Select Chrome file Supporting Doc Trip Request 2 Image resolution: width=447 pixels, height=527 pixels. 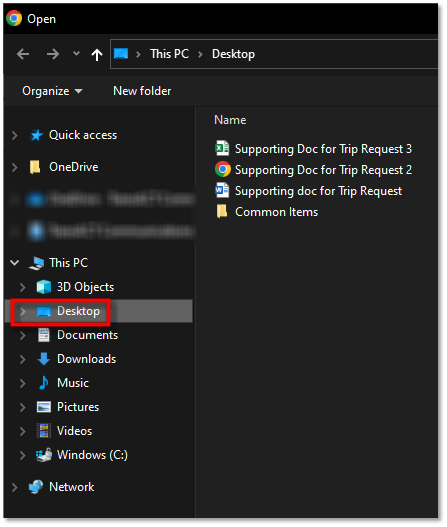coord(313,170)
